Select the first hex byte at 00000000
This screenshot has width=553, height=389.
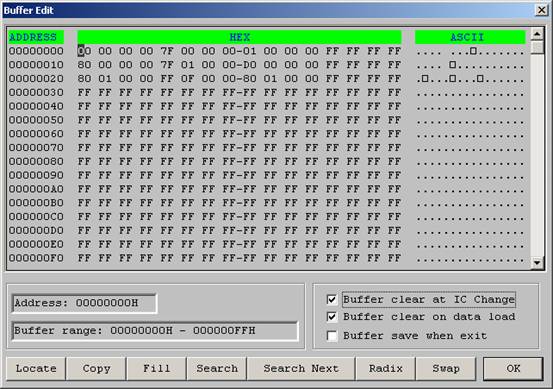pyautogui.click(x=84, y=51)
